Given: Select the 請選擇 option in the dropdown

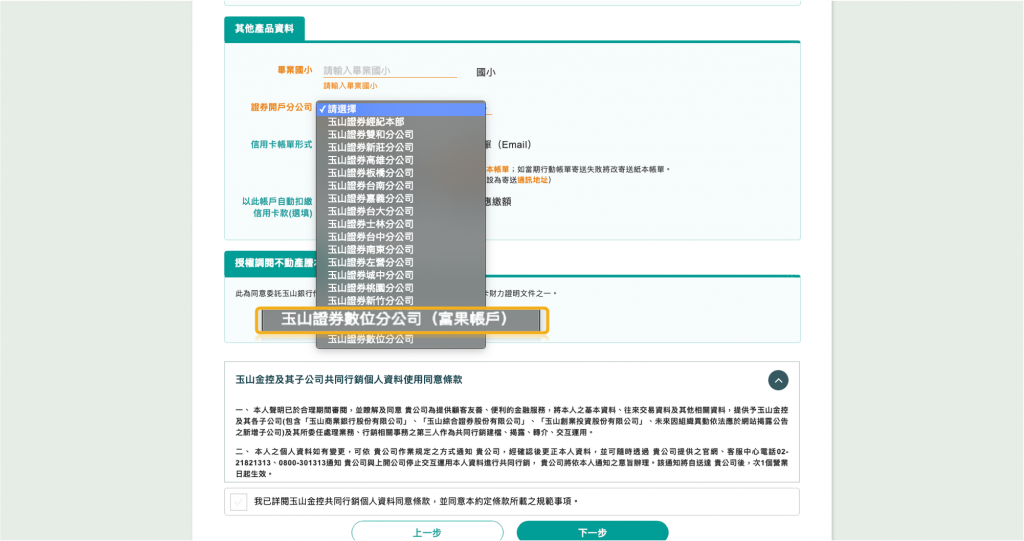Looking at the screenshot, I should coord(401,109).
